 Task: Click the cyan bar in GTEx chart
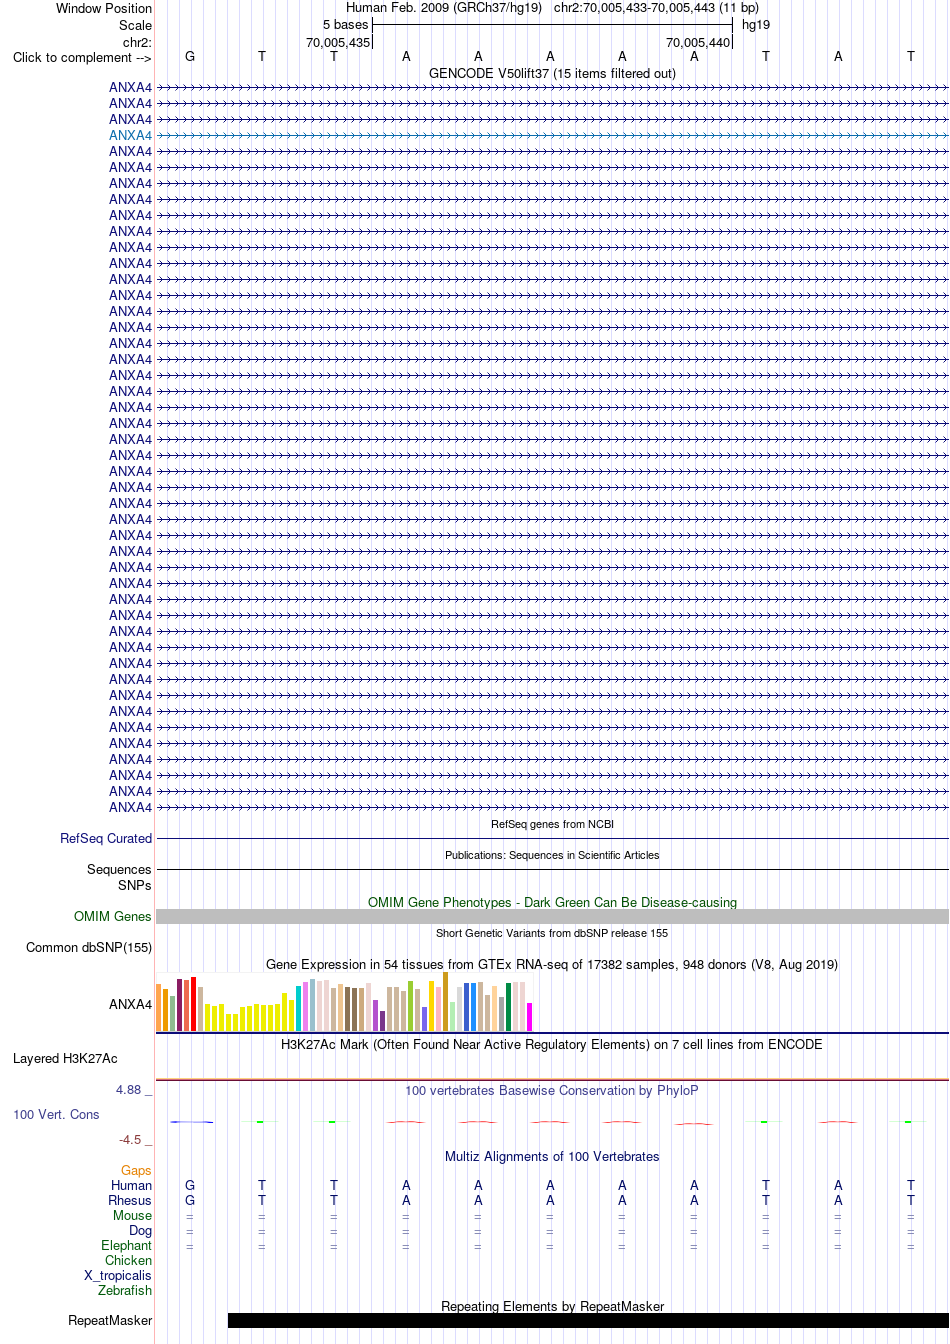click(x=299, y=1008)
